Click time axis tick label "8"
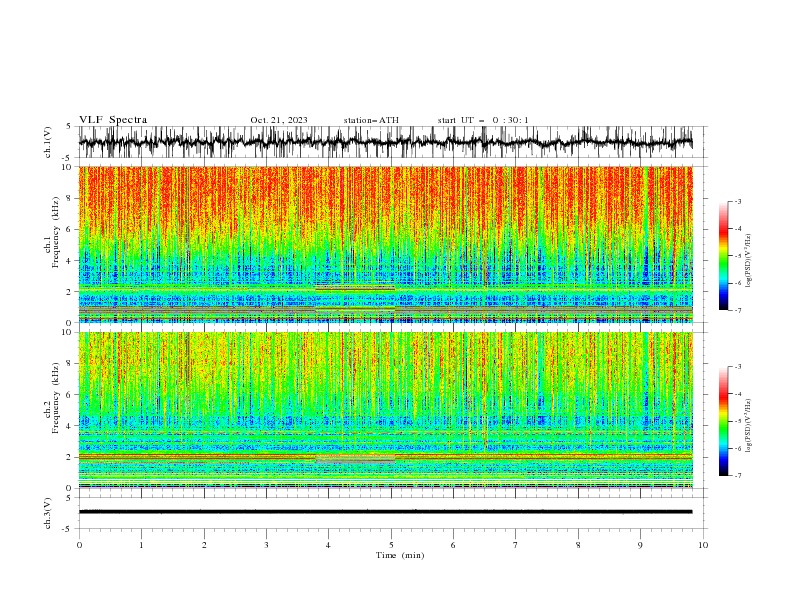Viewport: 792px width, 612px height. click(x=578, y=545)
